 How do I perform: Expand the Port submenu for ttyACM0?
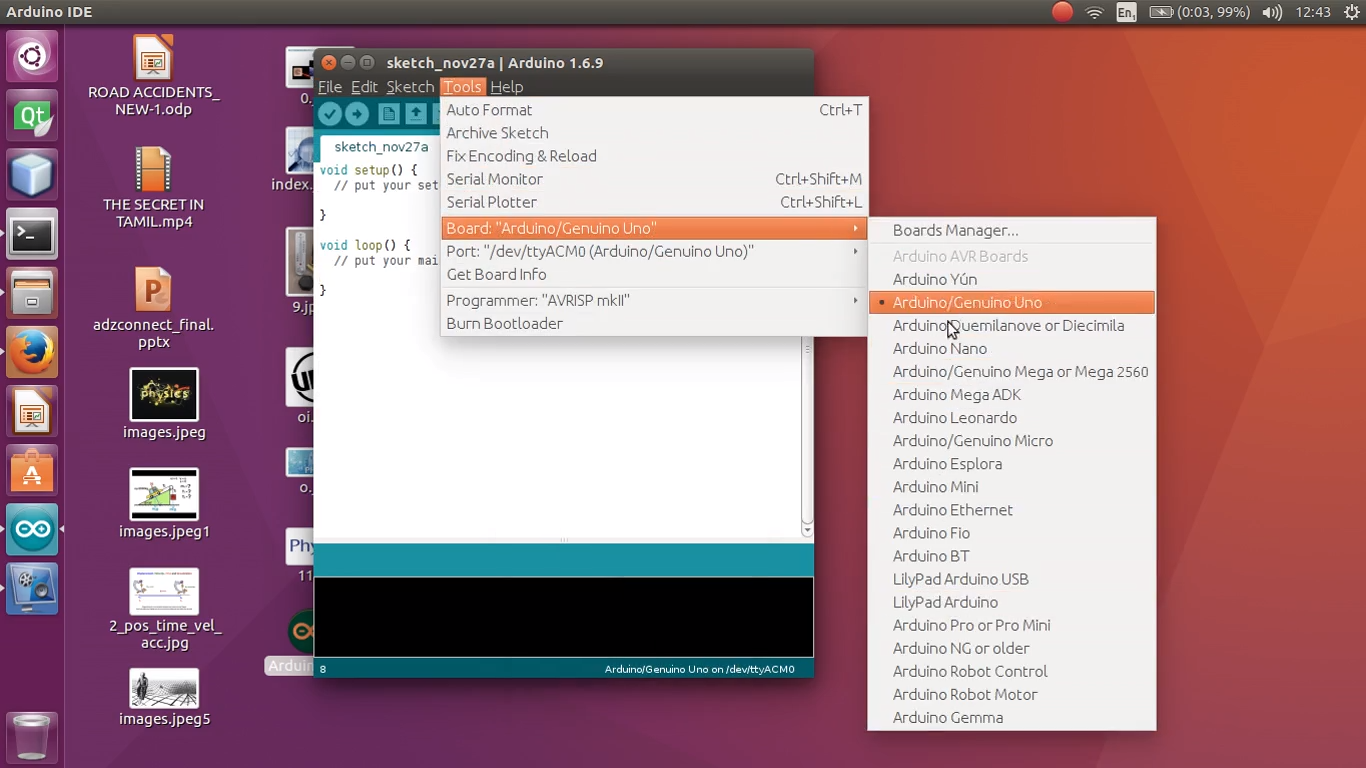855,251
